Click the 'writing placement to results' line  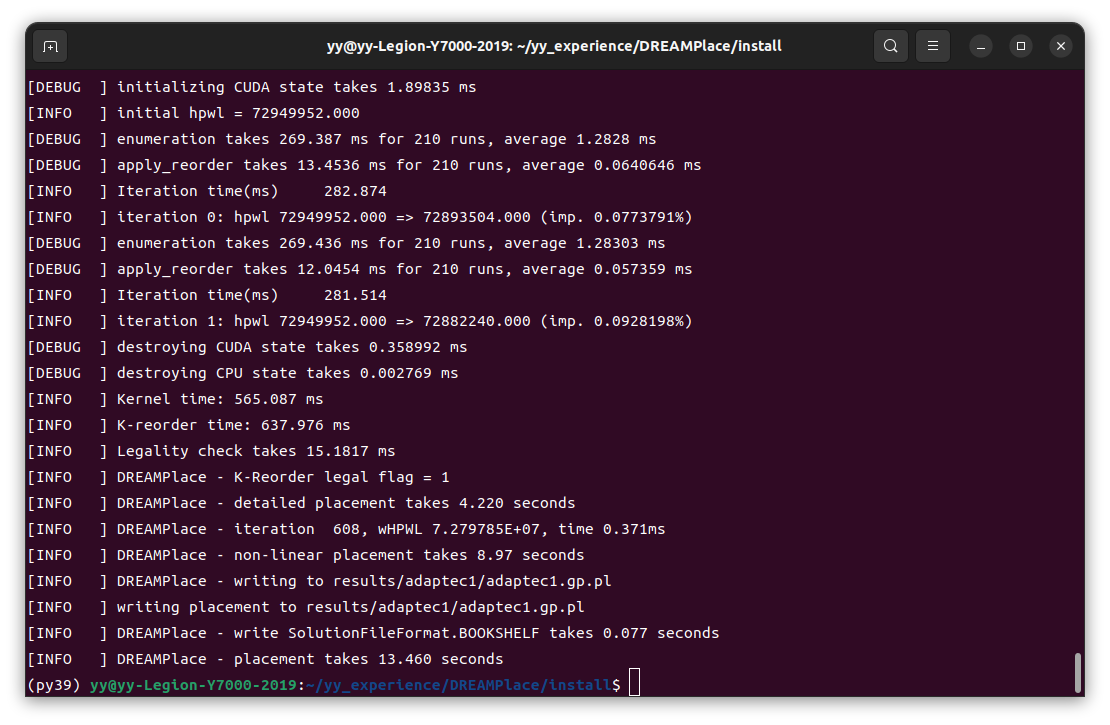click(x=305, y=607)
